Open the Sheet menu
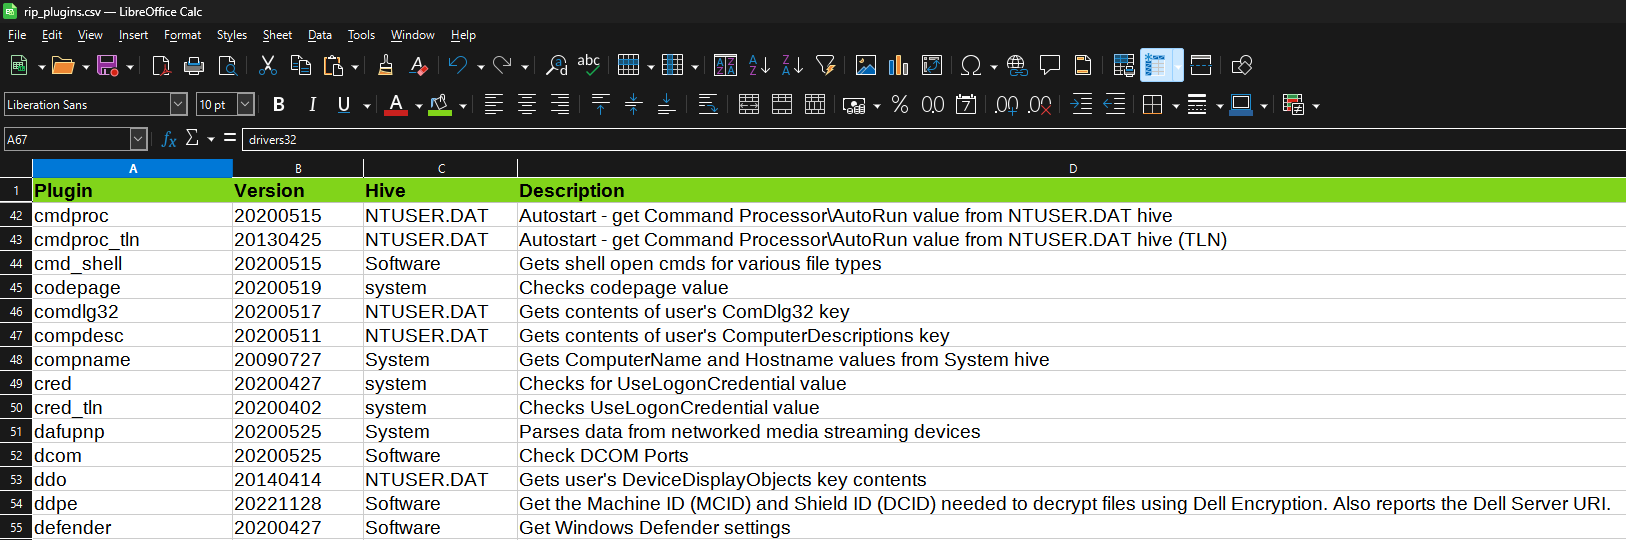1626x540 pixels. [x=277, y=35]
